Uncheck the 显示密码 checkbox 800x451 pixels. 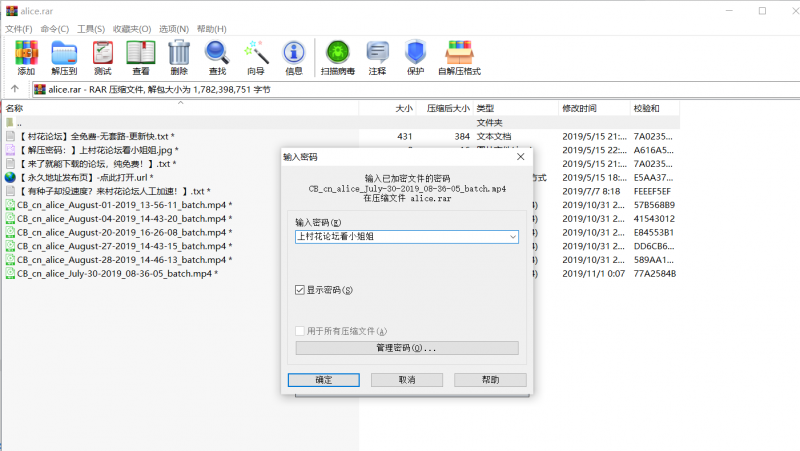coord(300,290)
